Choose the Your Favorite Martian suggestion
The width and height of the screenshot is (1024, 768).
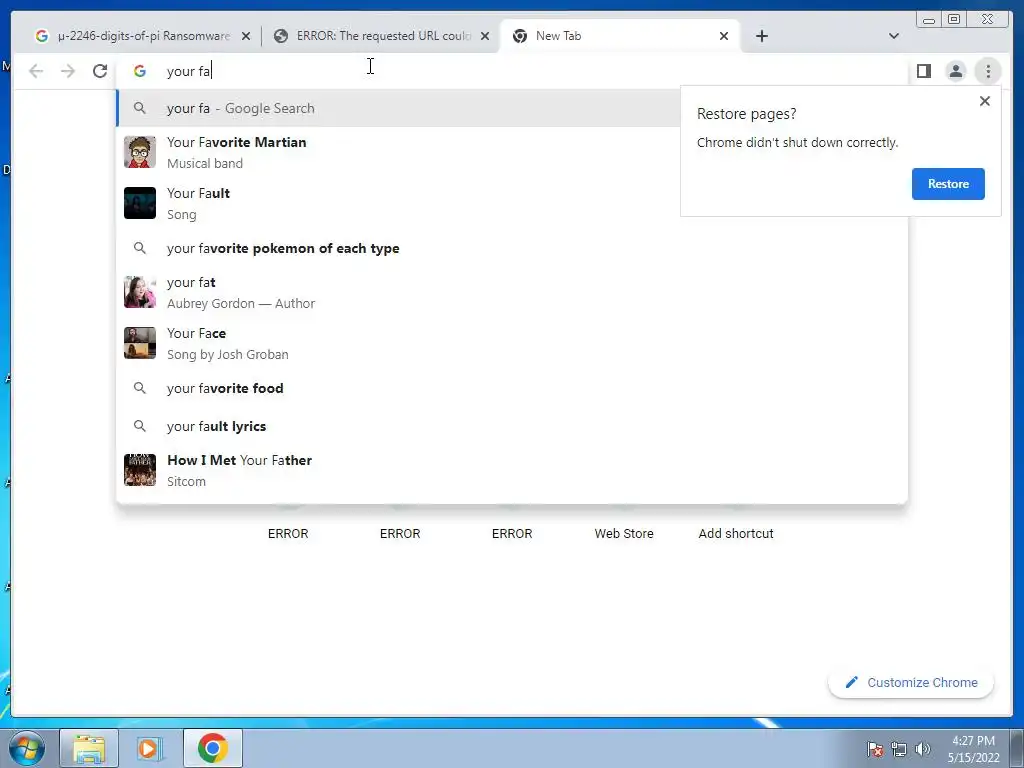click(x=398, y=152)
